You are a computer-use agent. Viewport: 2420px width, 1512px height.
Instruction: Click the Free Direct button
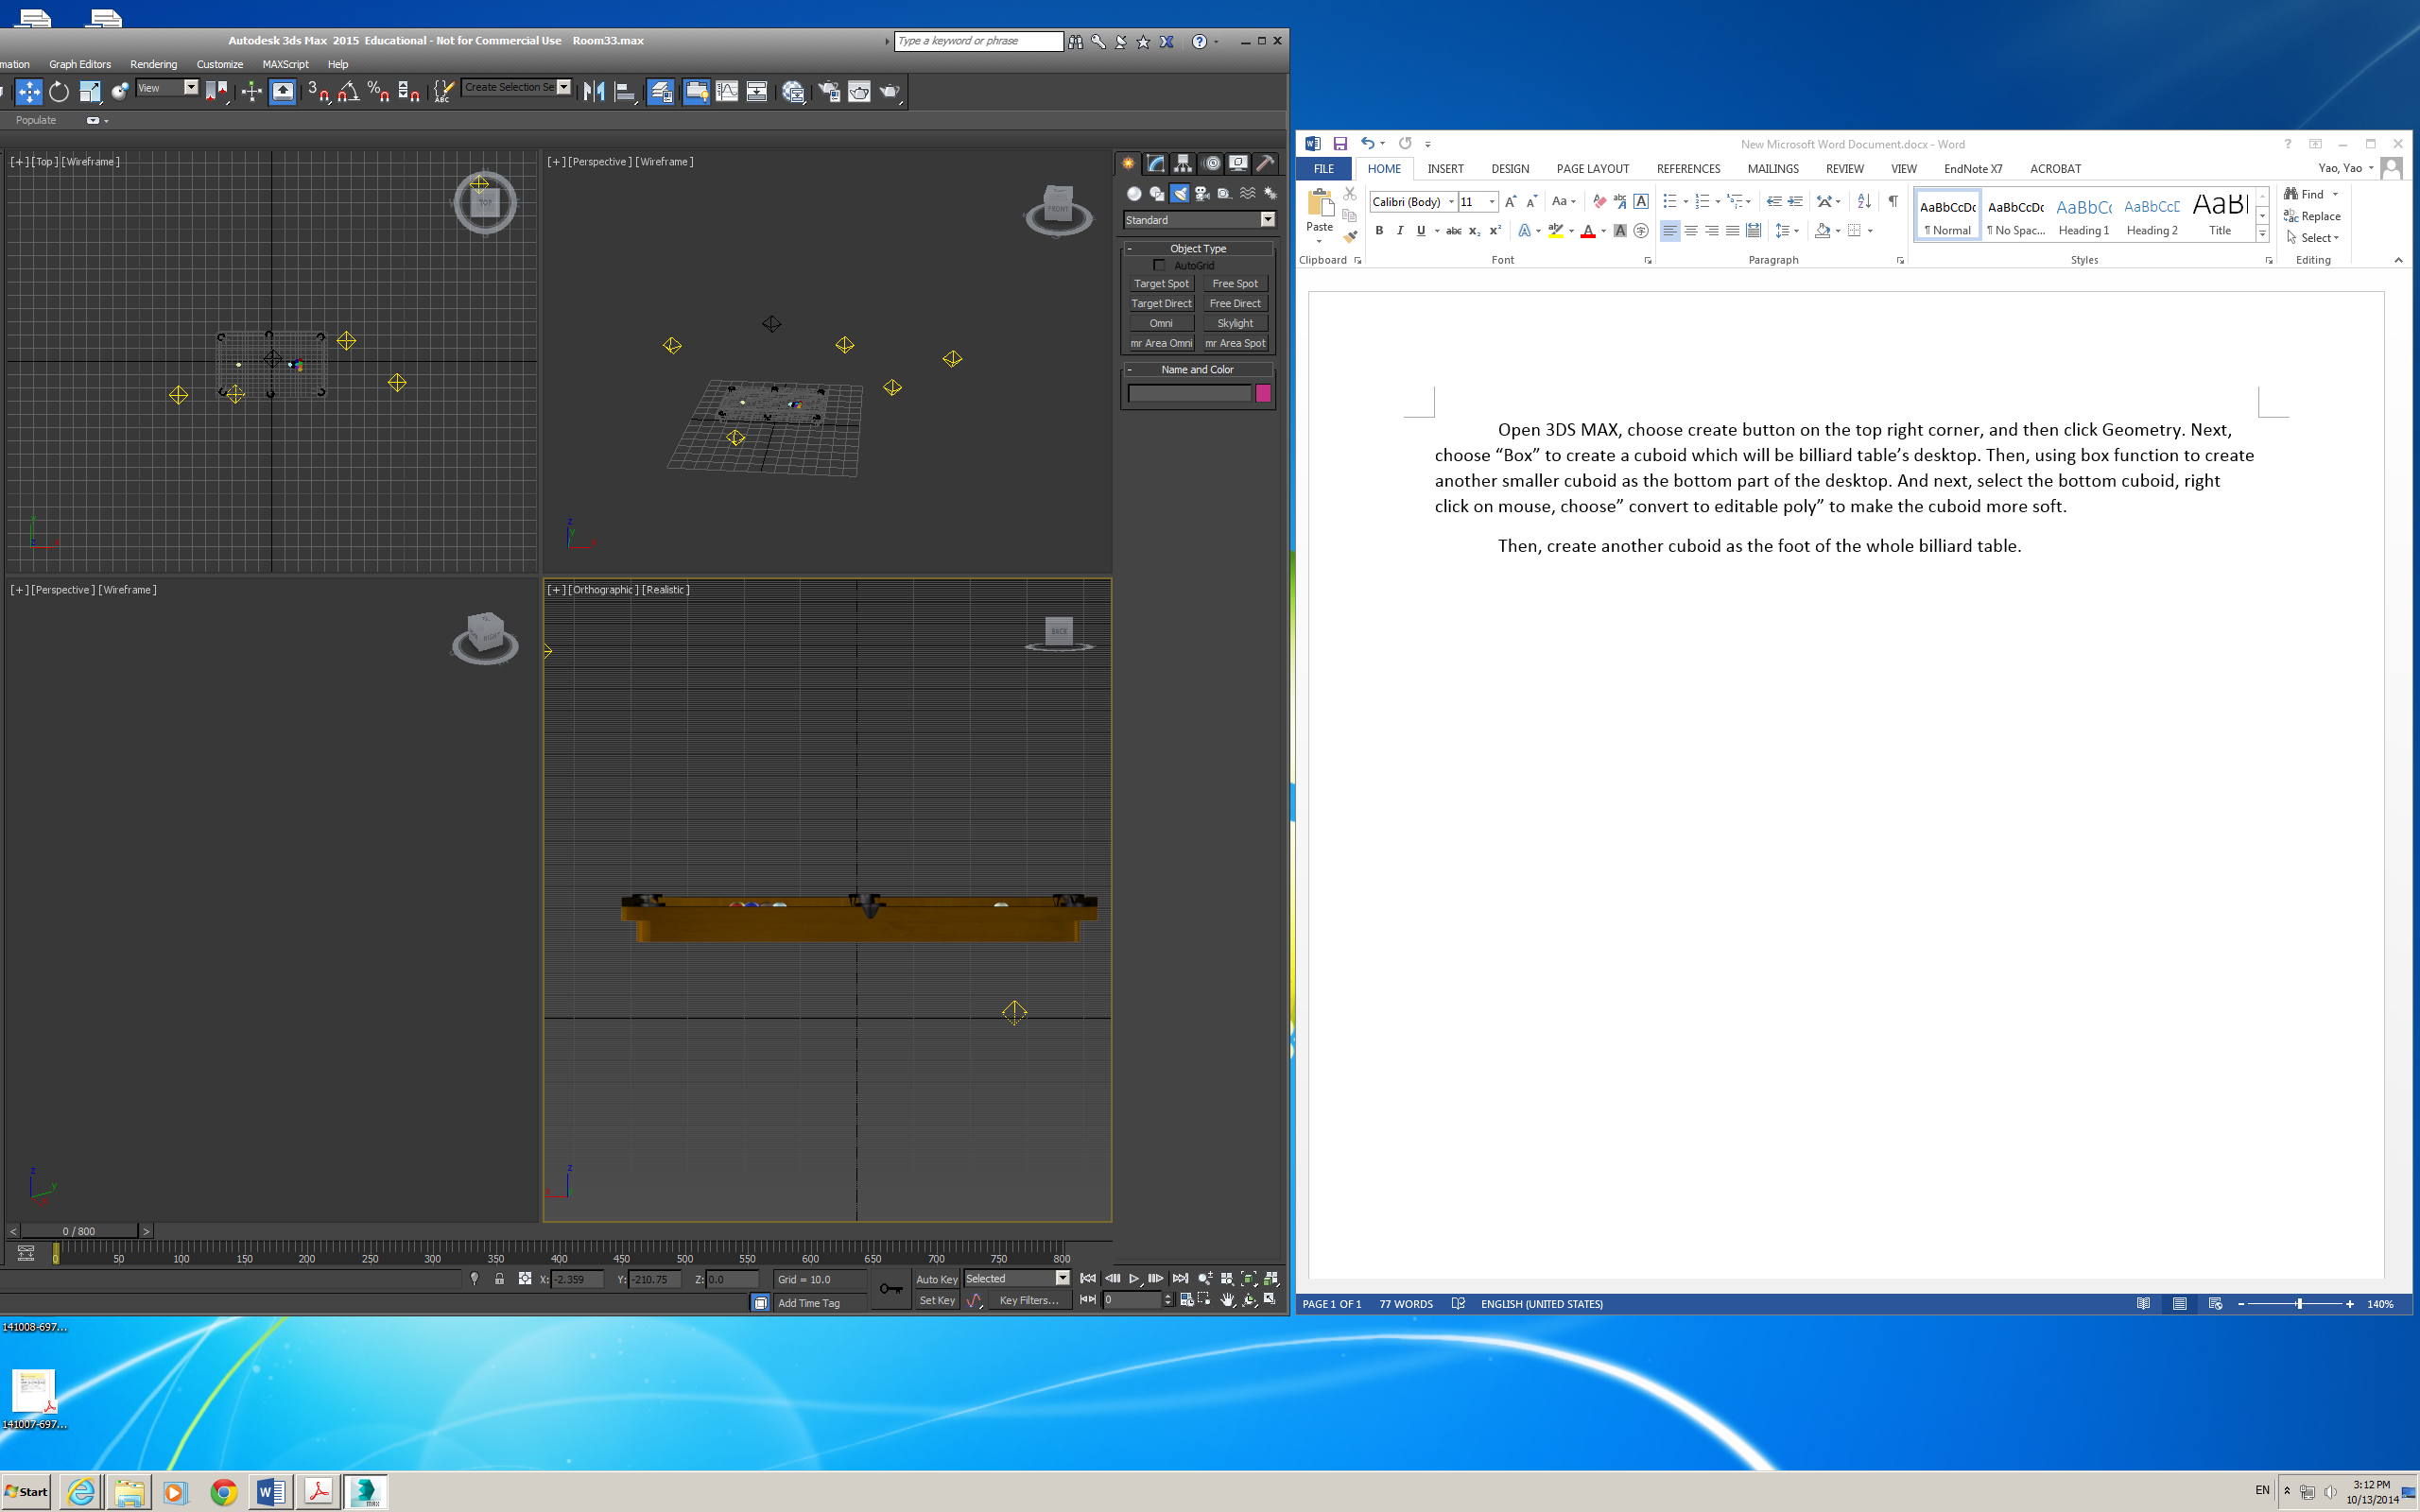(x=1235, y=304)
